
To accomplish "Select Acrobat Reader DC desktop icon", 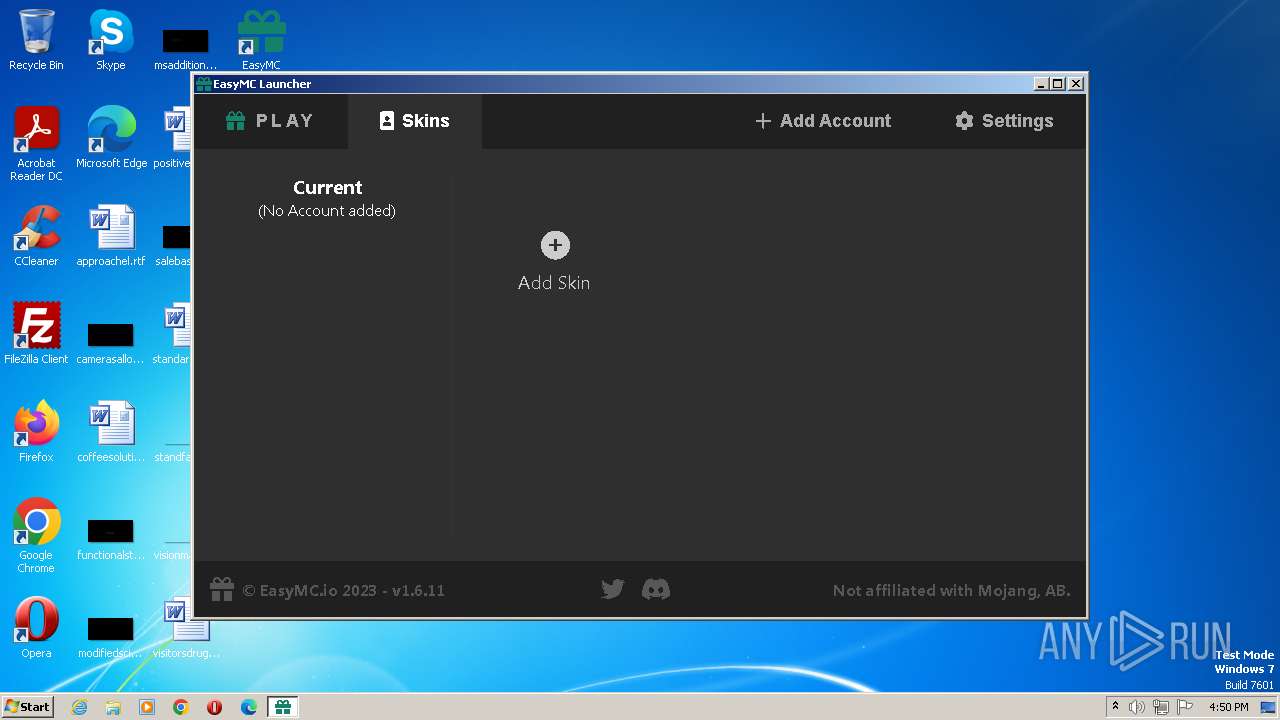I will point(36,144).
